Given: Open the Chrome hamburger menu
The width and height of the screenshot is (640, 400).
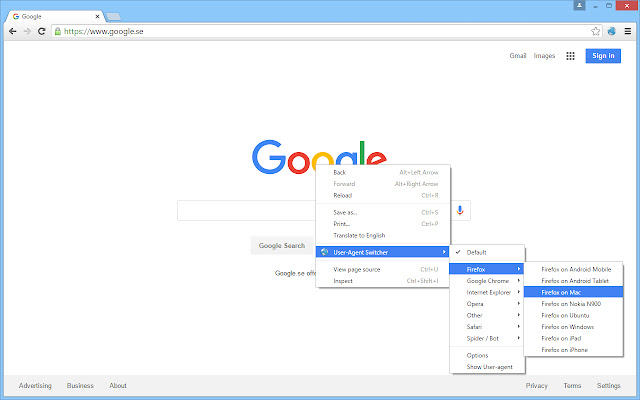Looking at the screenshot, I should tap(628, 31).
